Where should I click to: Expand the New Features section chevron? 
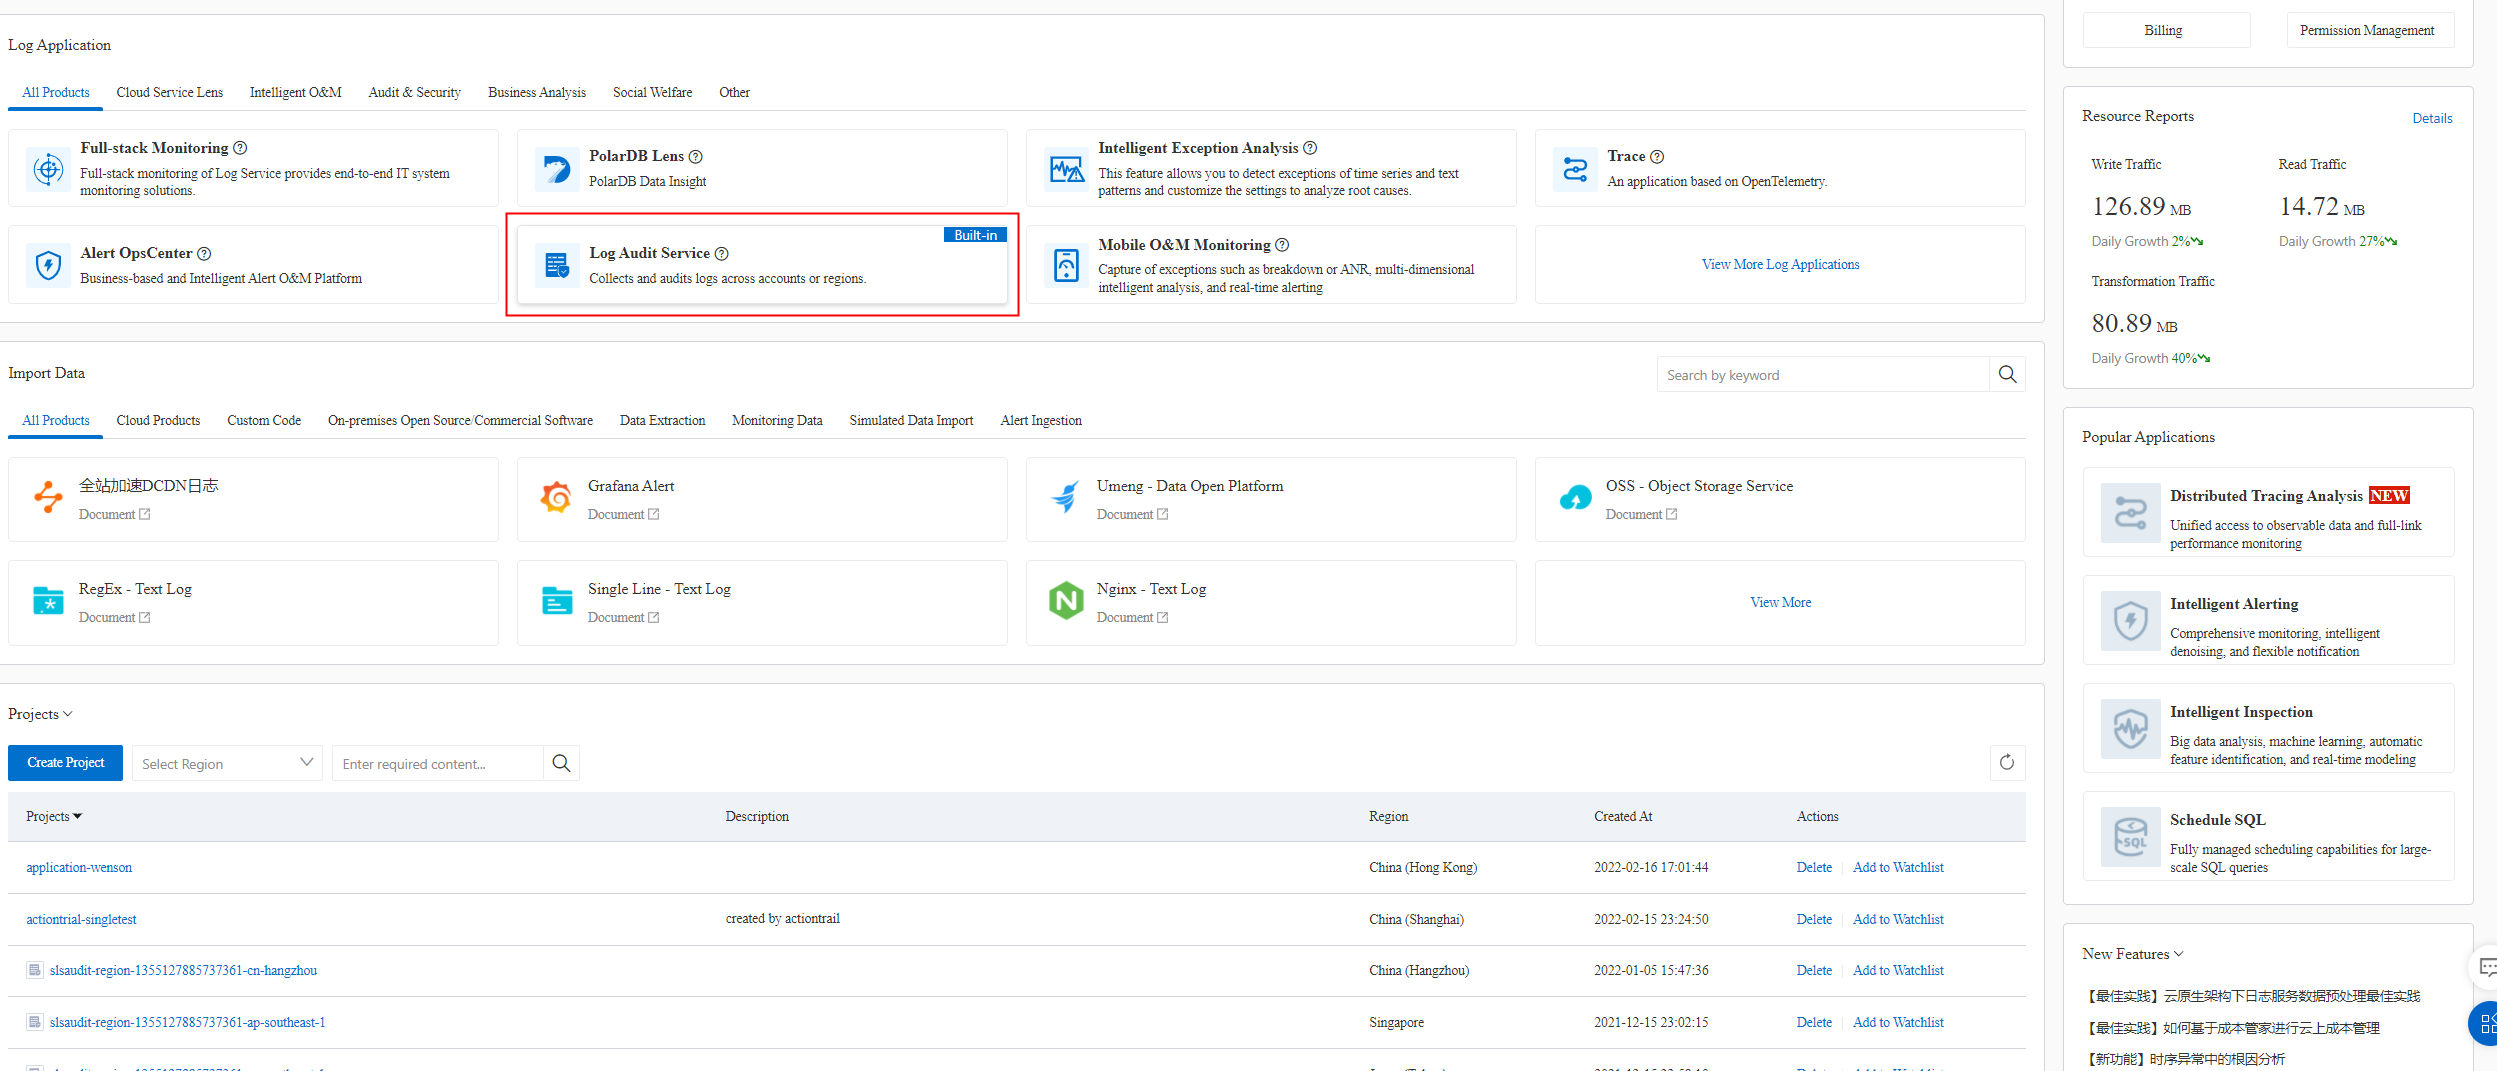tap(2179, 954)
